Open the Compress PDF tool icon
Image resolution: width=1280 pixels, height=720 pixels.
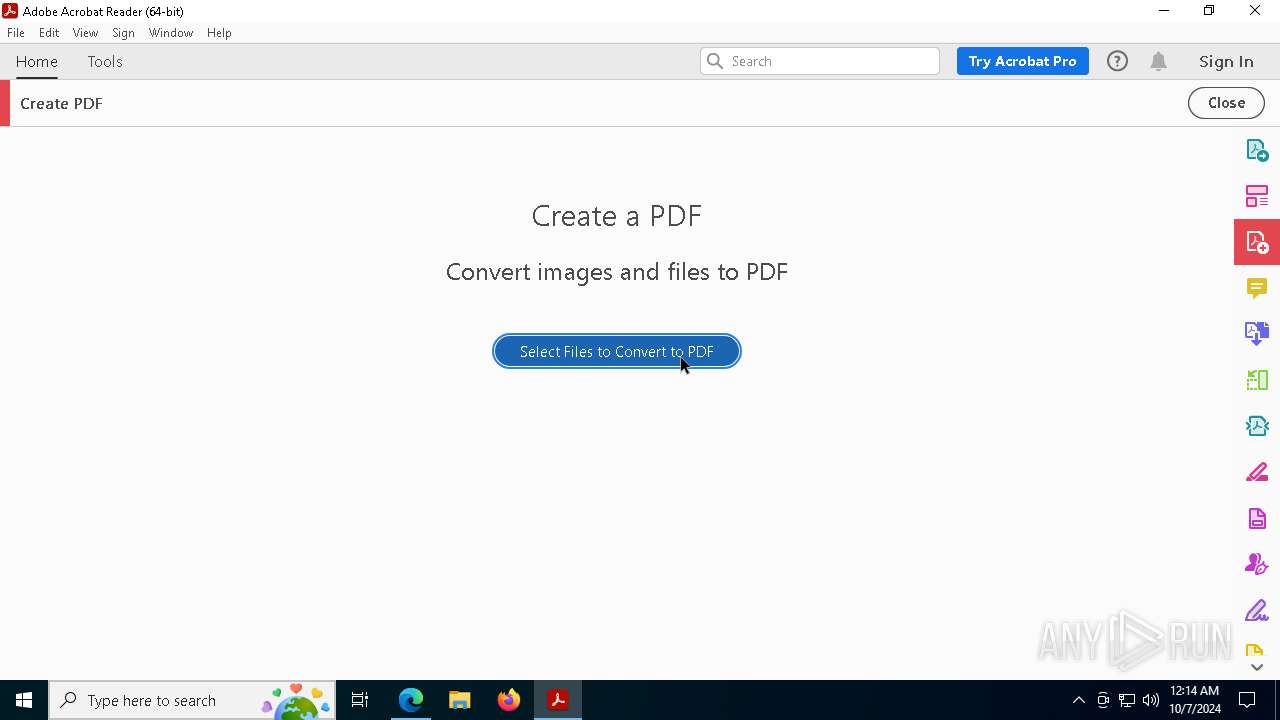click(1257, 426)
